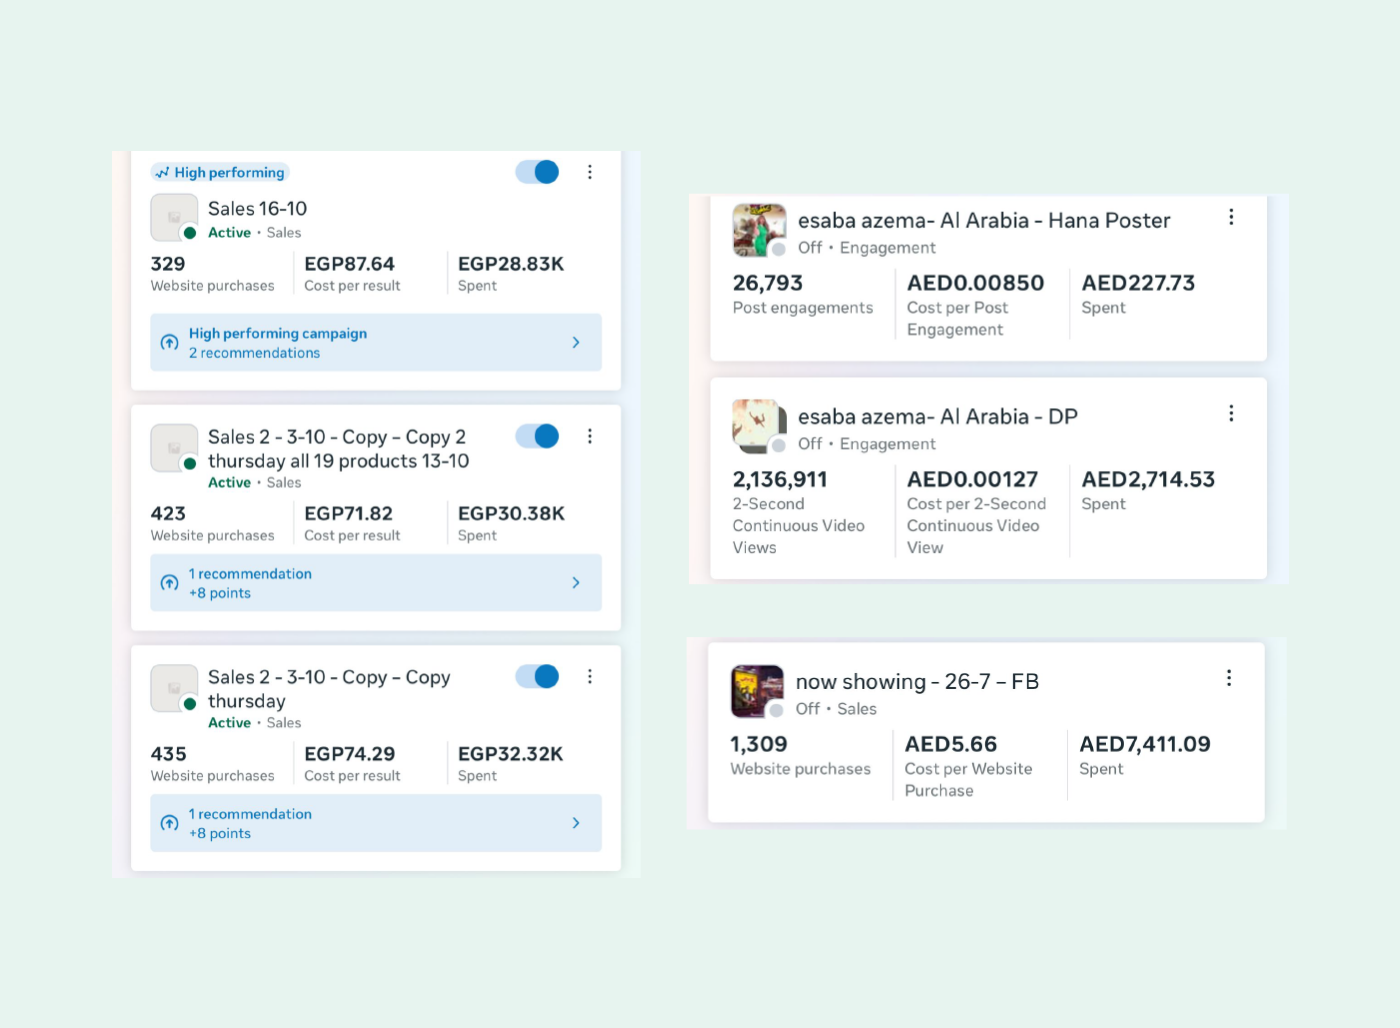Viewport: 1400px width, 1028px height.
Task: Open more options for Hana Poster campaign
Action: pos(1231,217)
